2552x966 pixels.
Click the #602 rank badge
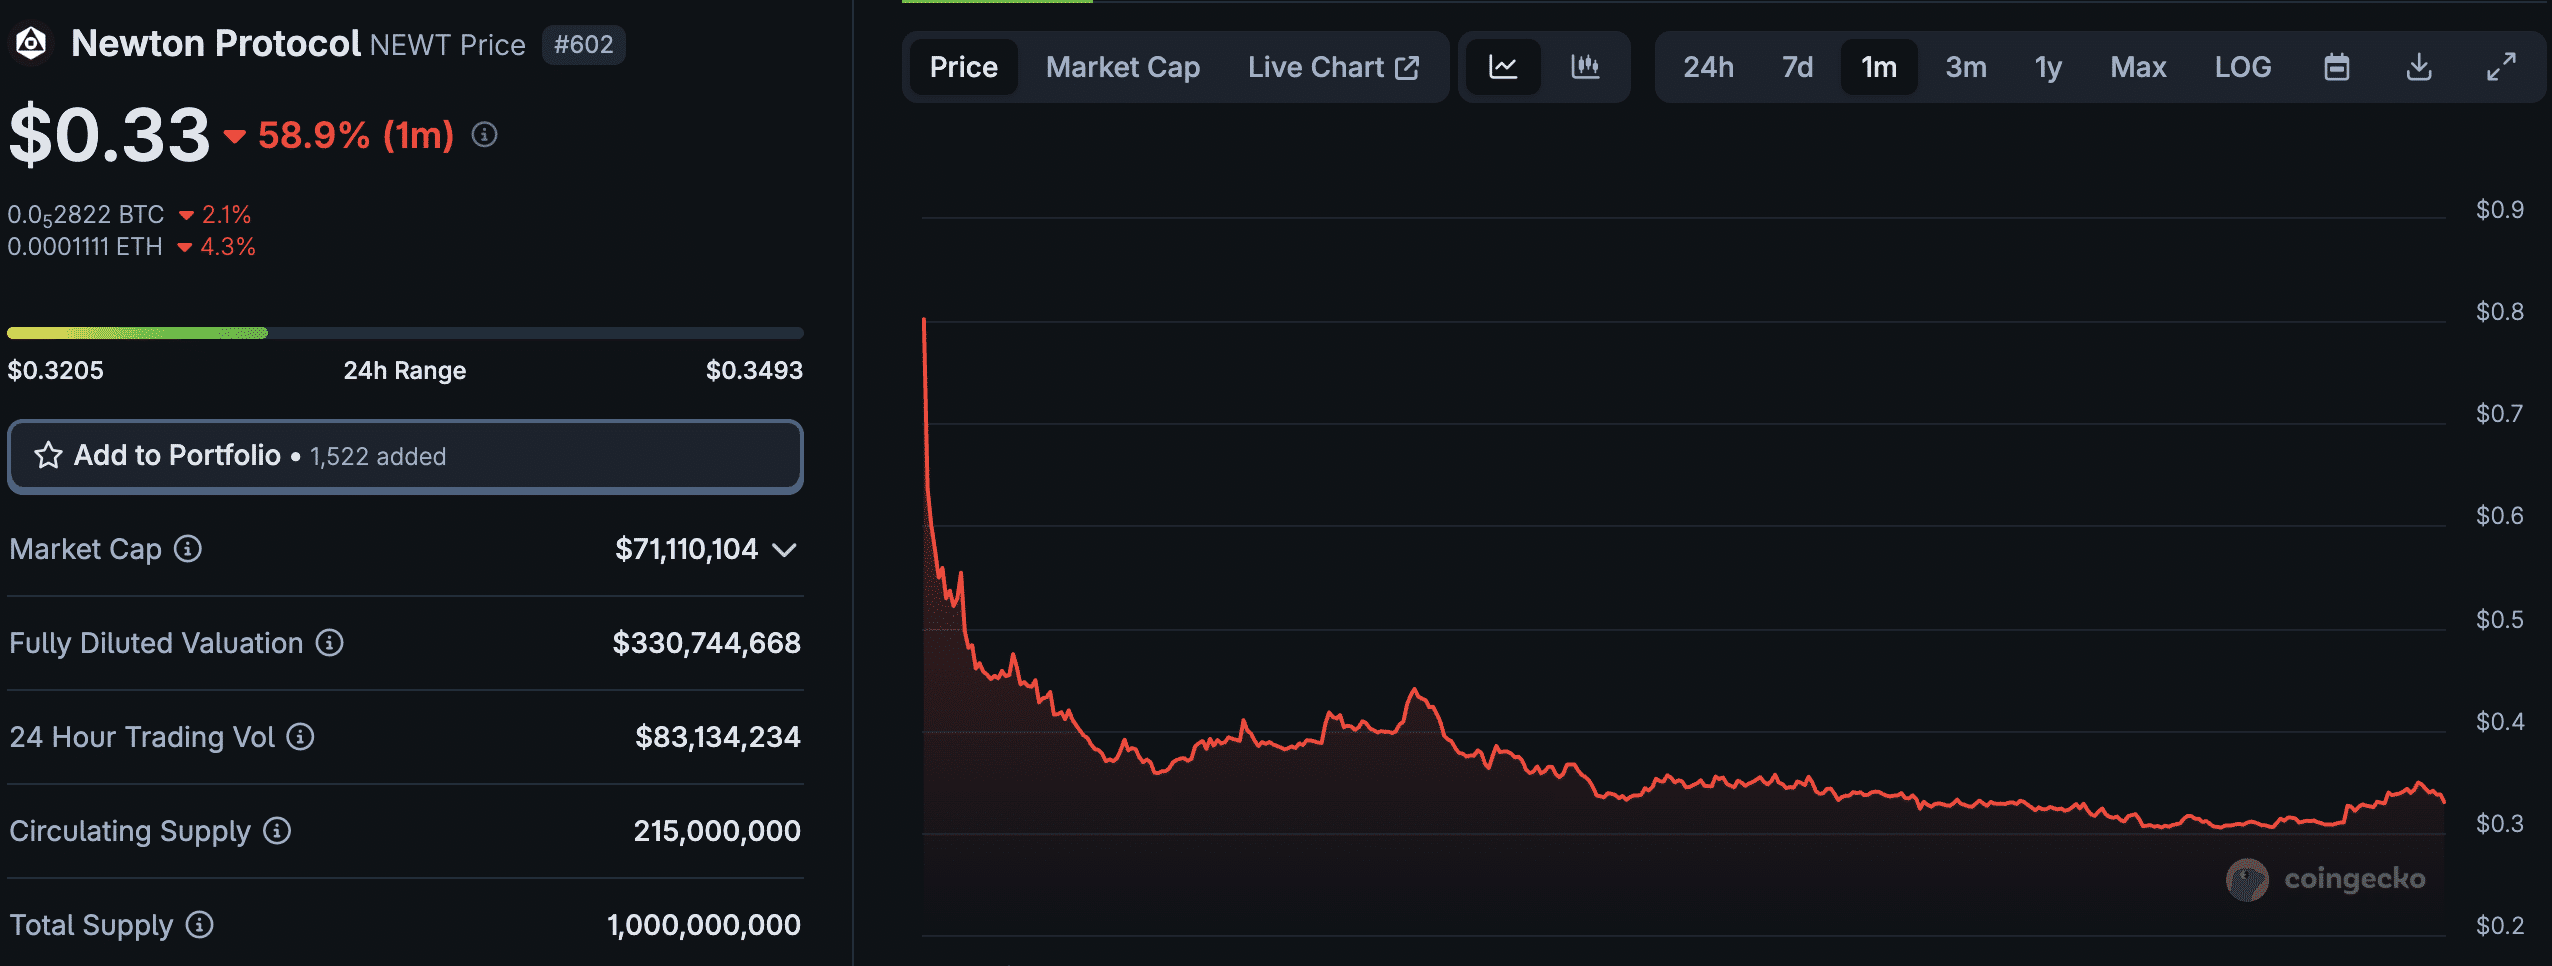584,45
